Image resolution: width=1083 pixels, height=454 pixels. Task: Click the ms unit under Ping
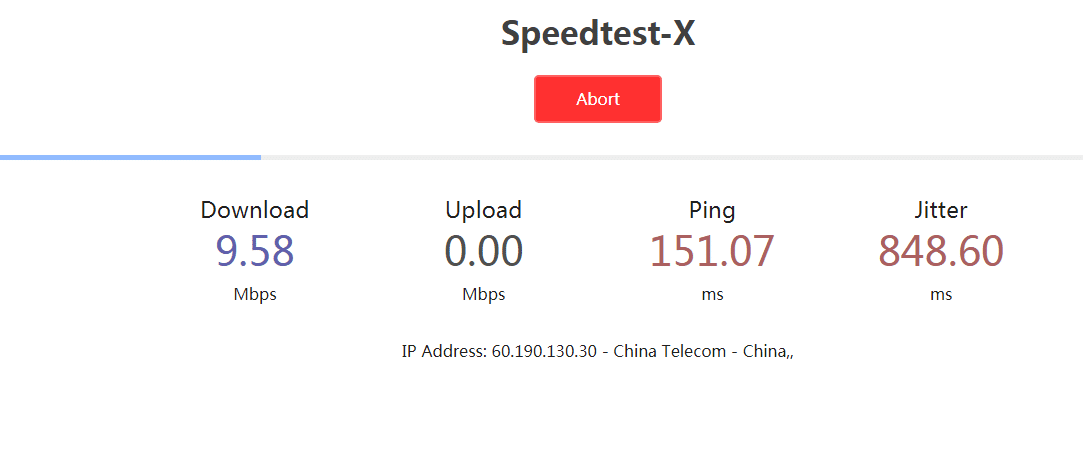pyautogui.click(x=712, y=295)
